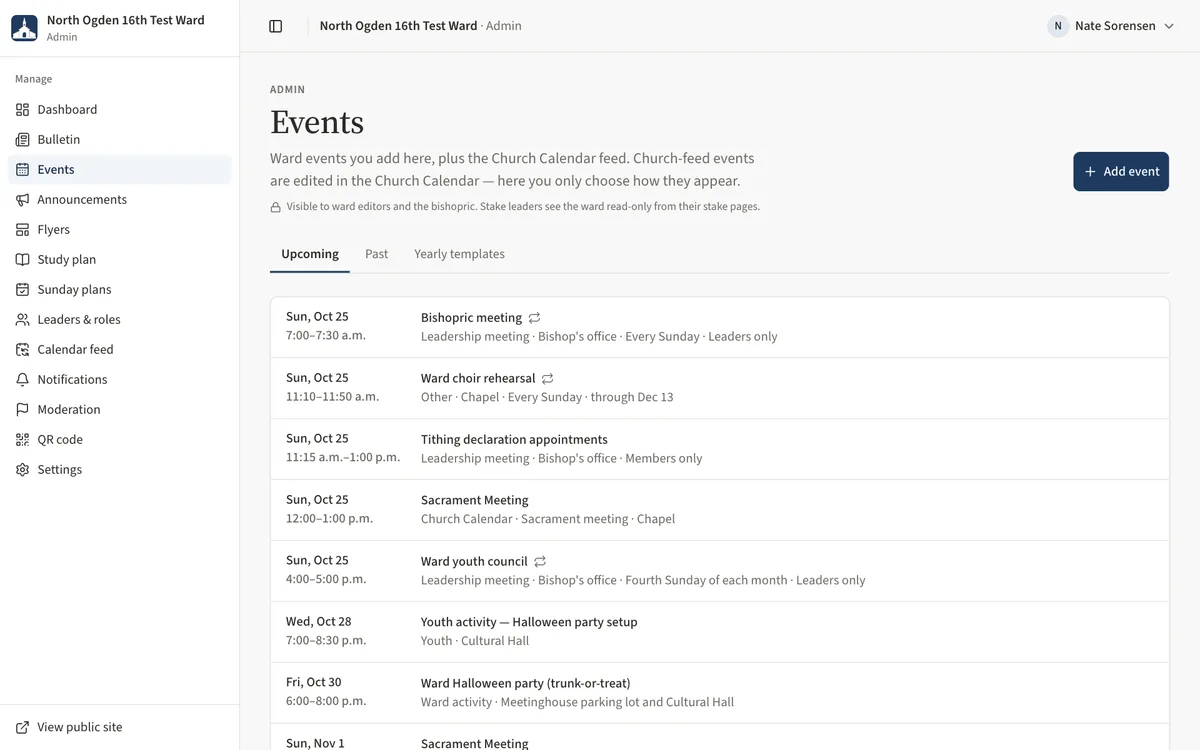Select Notifications in sidebar

[120, 380]
